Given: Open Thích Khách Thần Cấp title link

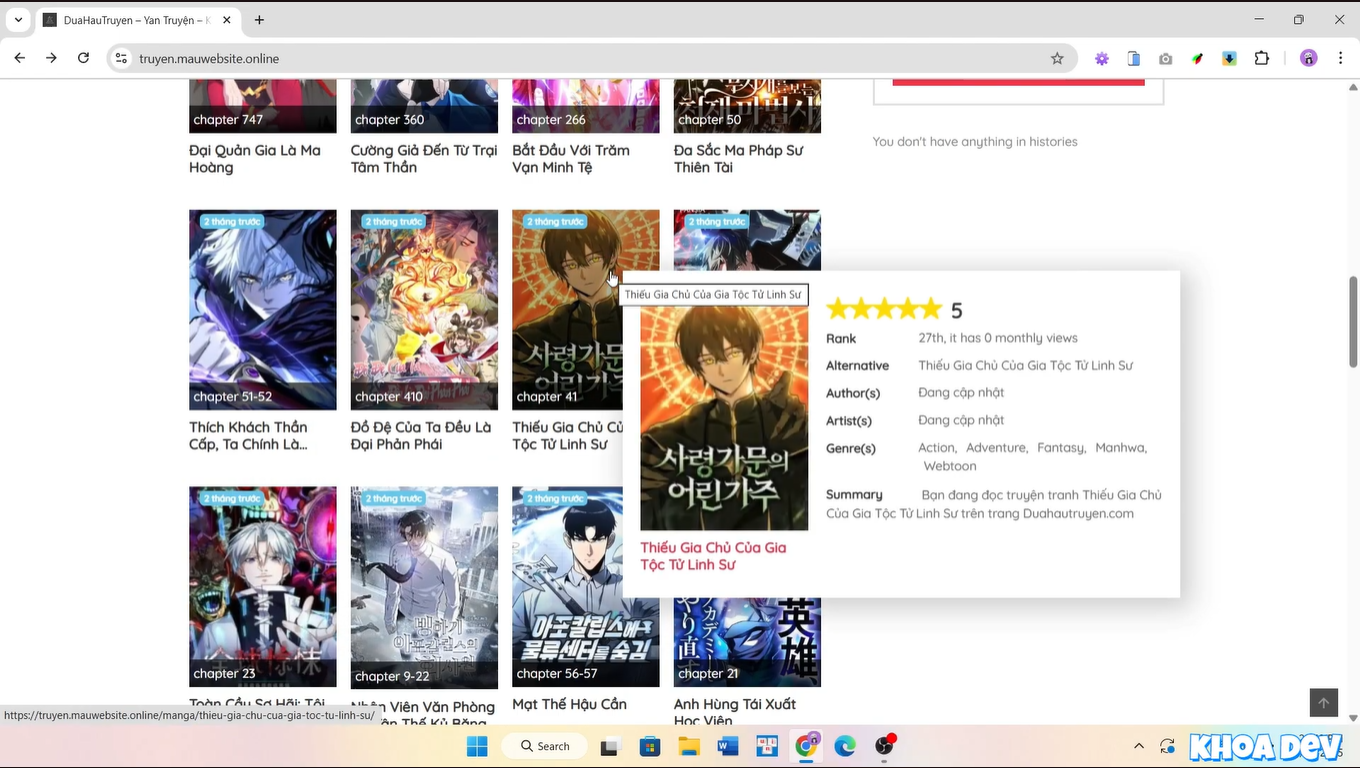Looking at the screenshot, I should 248,436.
